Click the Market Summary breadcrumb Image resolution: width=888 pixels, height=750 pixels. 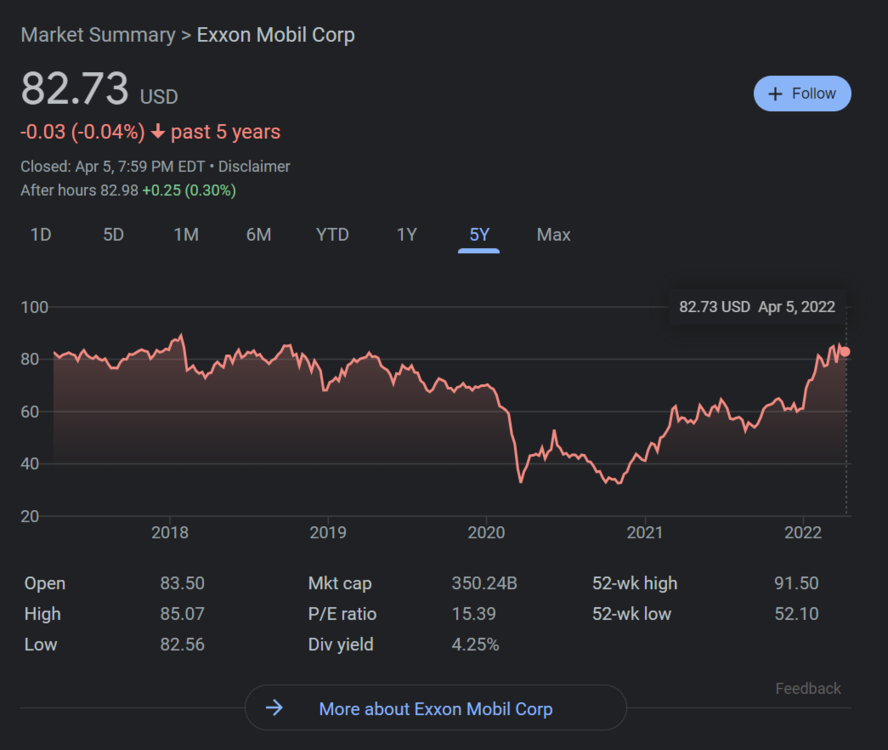click(98, 35)
